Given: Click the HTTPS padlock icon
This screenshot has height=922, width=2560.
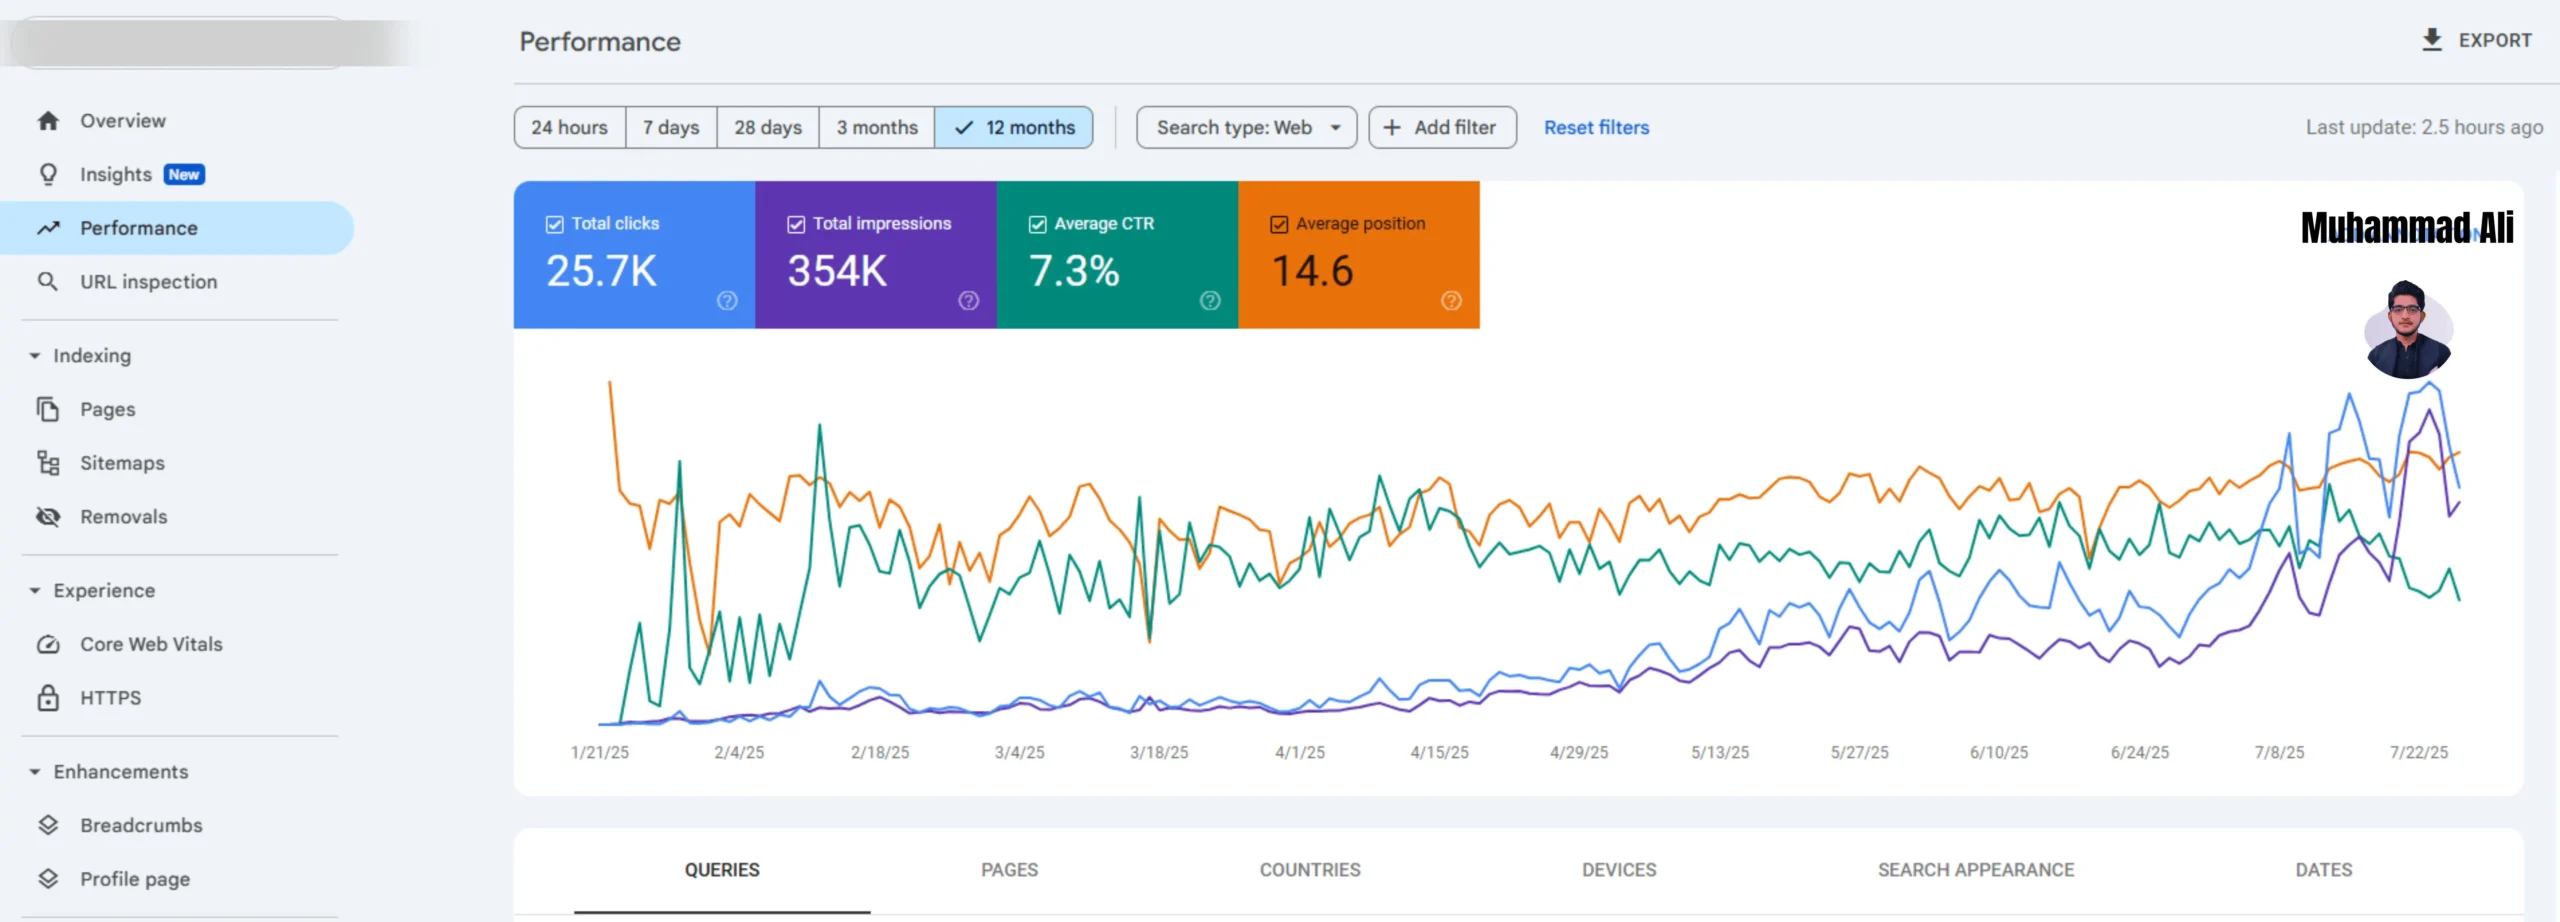Looking at the screenshot, I should tap(48, 698).
